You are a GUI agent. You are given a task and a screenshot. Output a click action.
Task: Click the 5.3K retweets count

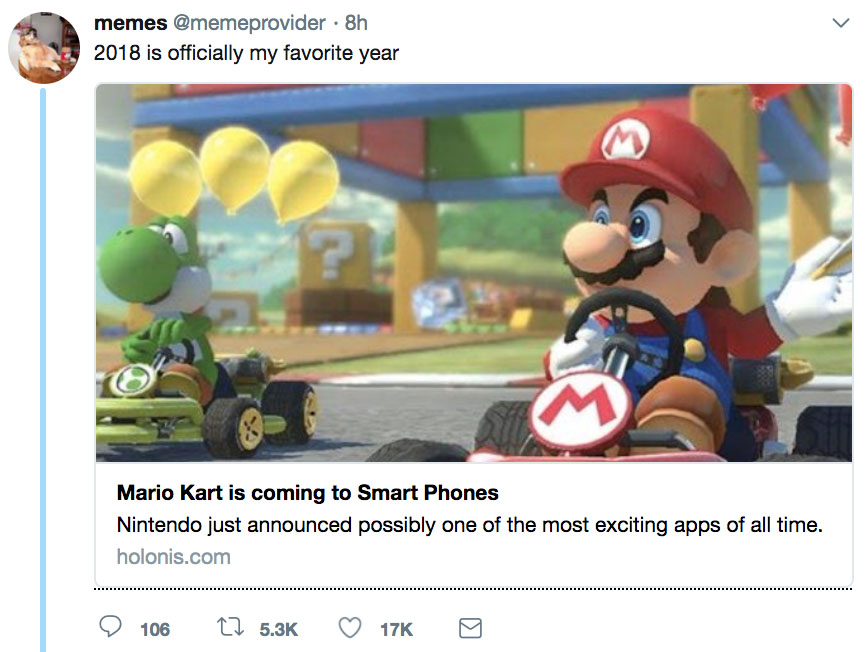[x=278, y=629]
